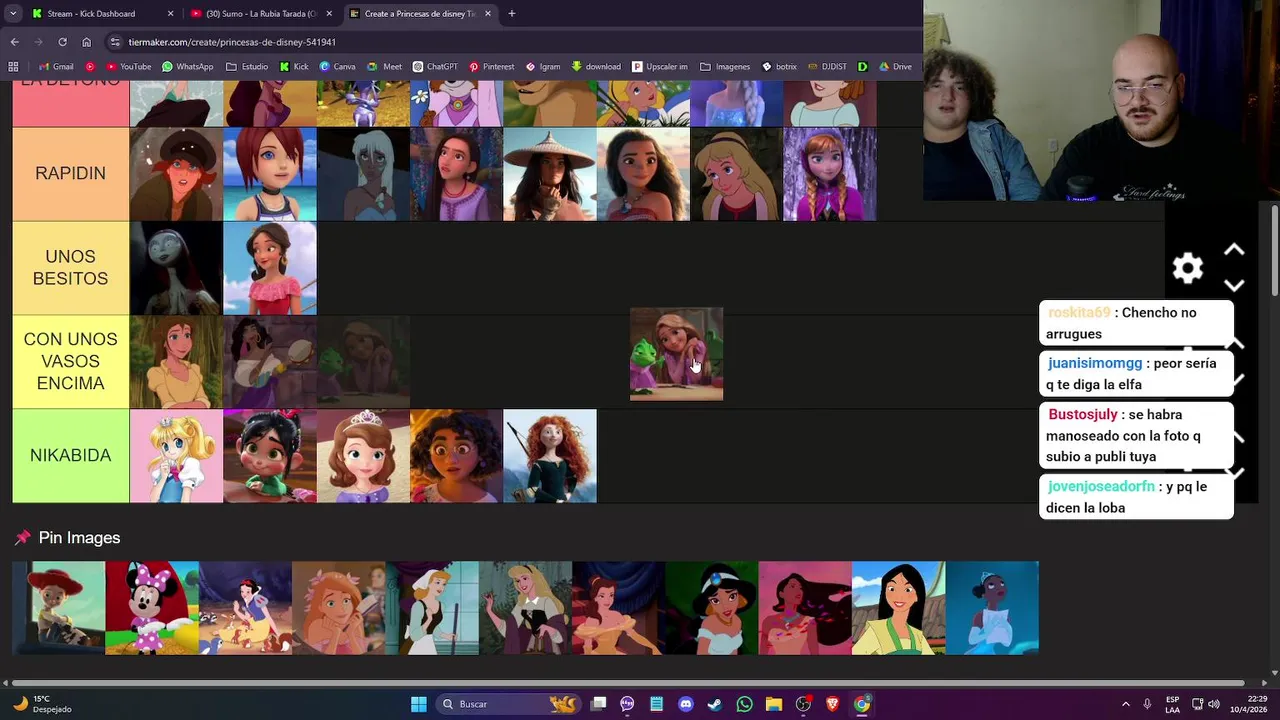
Task: Open the WhatsApp bookmark
Action: [187, 67]
